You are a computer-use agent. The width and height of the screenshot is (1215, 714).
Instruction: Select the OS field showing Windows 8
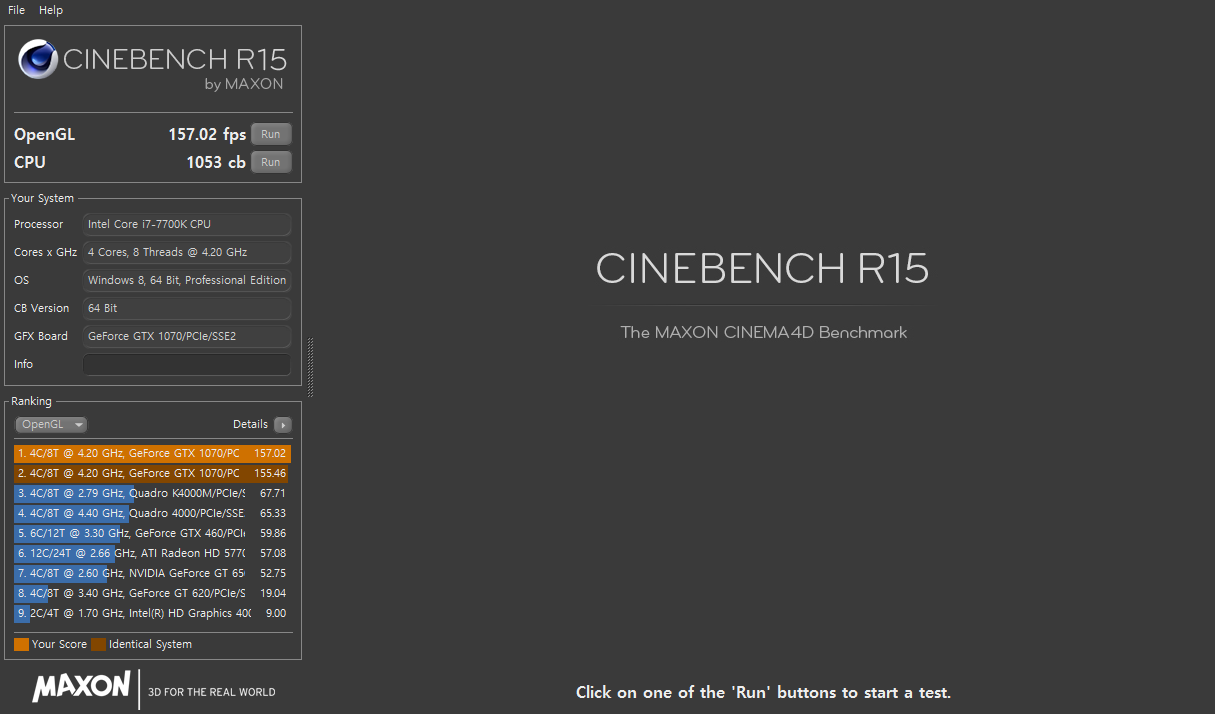187,280
